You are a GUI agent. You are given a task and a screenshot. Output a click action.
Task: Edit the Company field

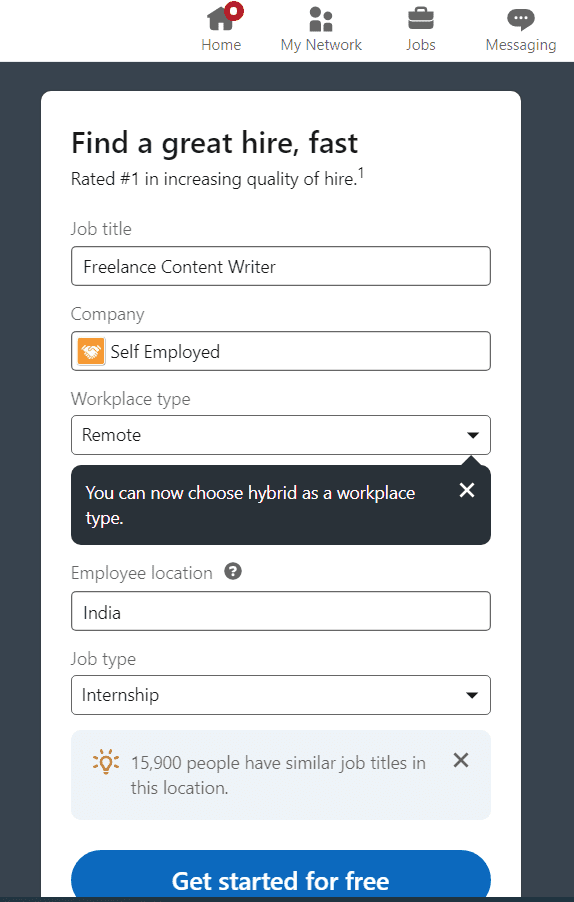click(x=281, y=351)
